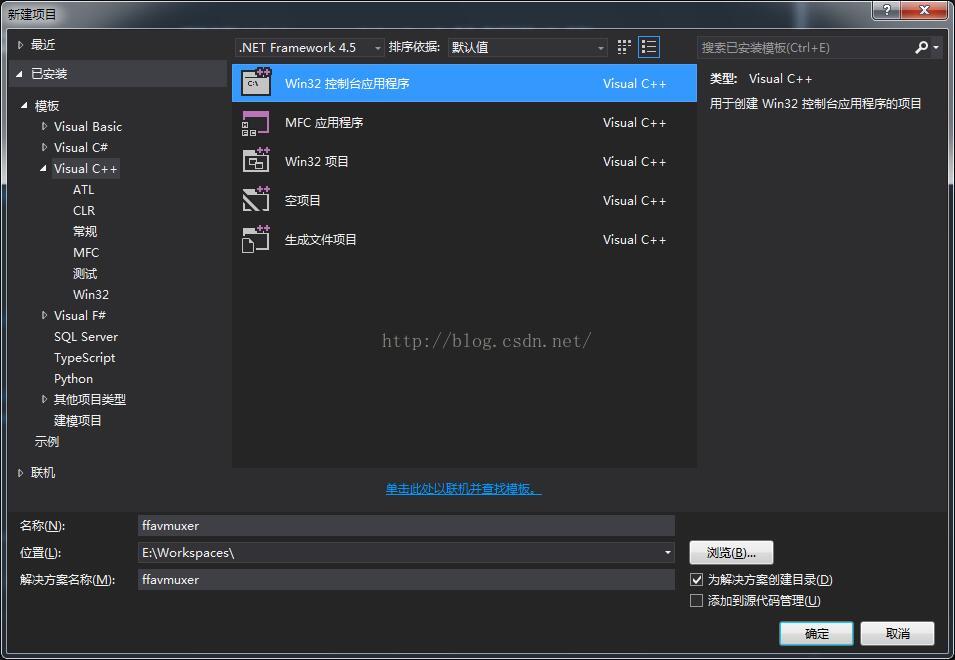Select 建模项目 in the tree

coord(77,420)
